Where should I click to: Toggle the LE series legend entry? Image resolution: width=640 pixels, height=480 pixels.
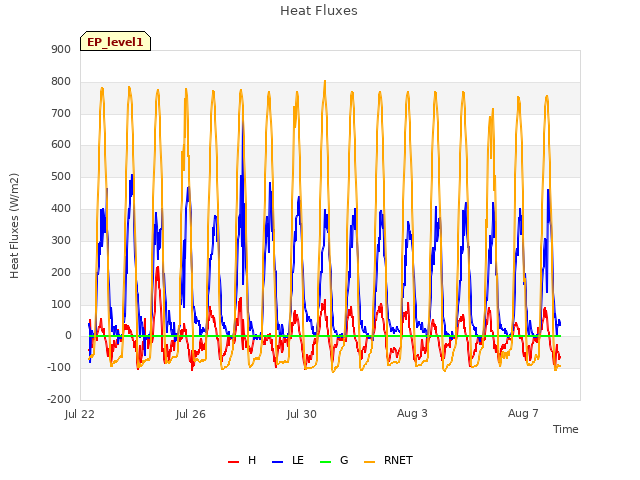(x=288, y=460)
